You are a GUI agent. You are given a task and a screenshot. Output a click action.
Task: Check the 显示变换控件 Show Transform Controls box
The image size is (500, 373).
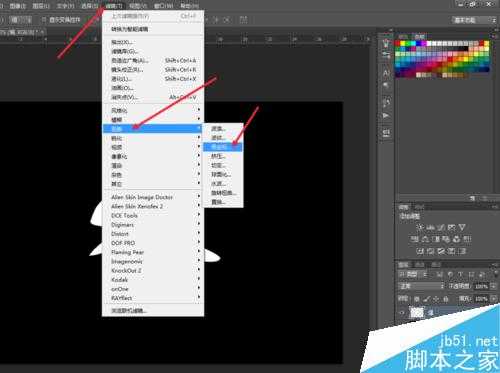pyautogui.click(x=44, y=20)
